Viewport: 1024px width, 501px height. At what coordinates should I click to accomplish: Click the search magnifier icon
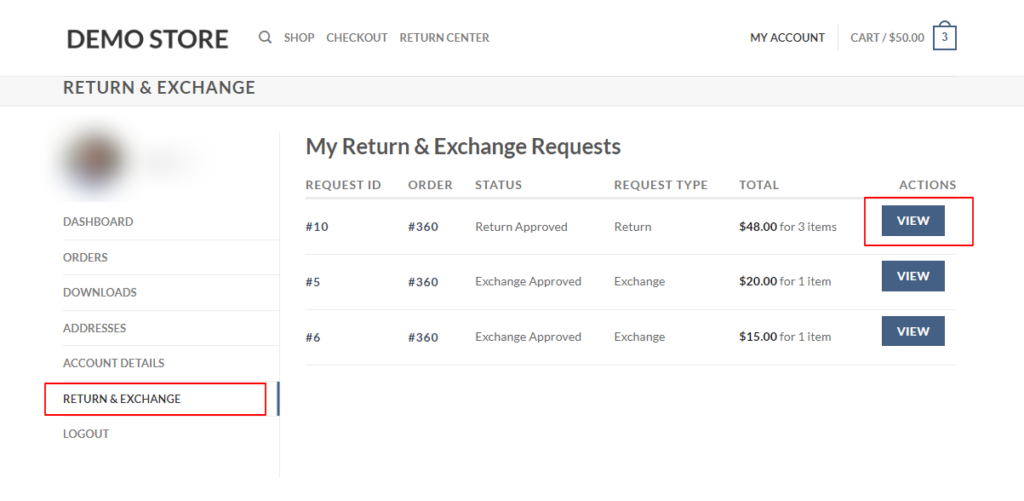tap(265, 38)
